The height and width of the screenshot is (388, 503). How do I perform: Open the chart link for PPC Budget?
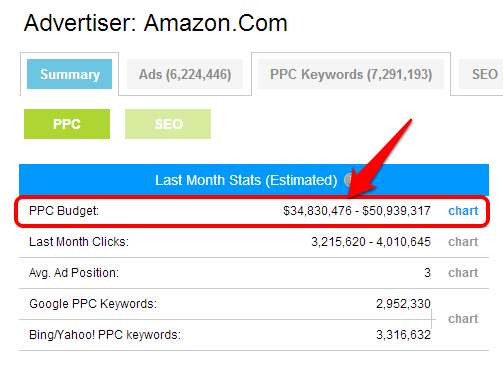(463, 211)
